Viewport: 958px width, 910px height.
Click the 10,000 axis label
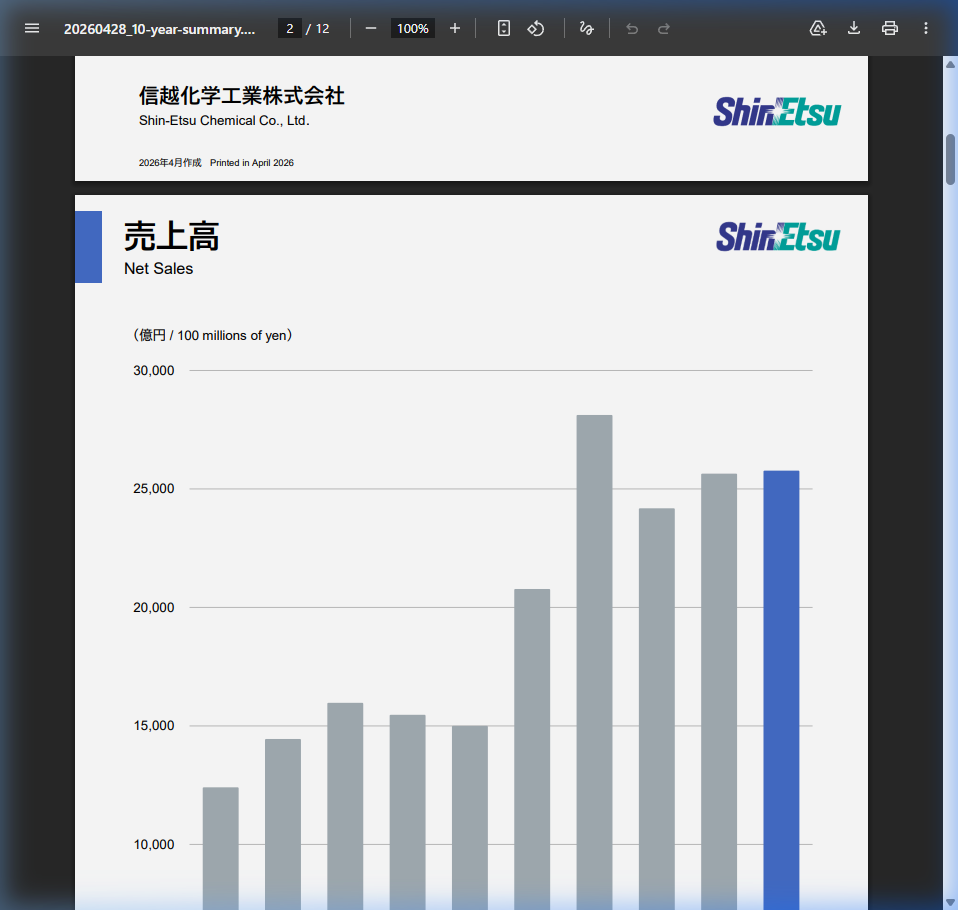click(153, 845)
